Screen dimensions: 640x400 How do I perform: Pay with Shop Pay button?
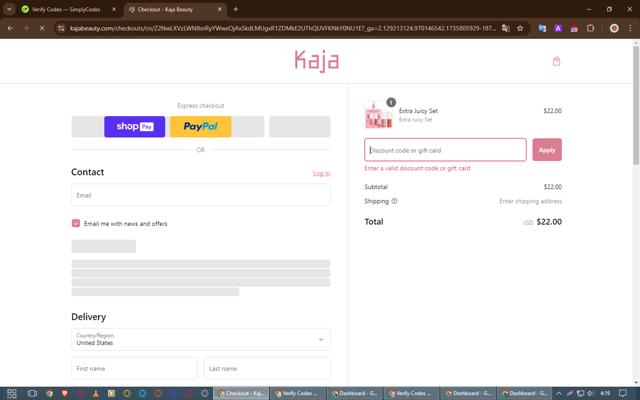click(135, 127)
